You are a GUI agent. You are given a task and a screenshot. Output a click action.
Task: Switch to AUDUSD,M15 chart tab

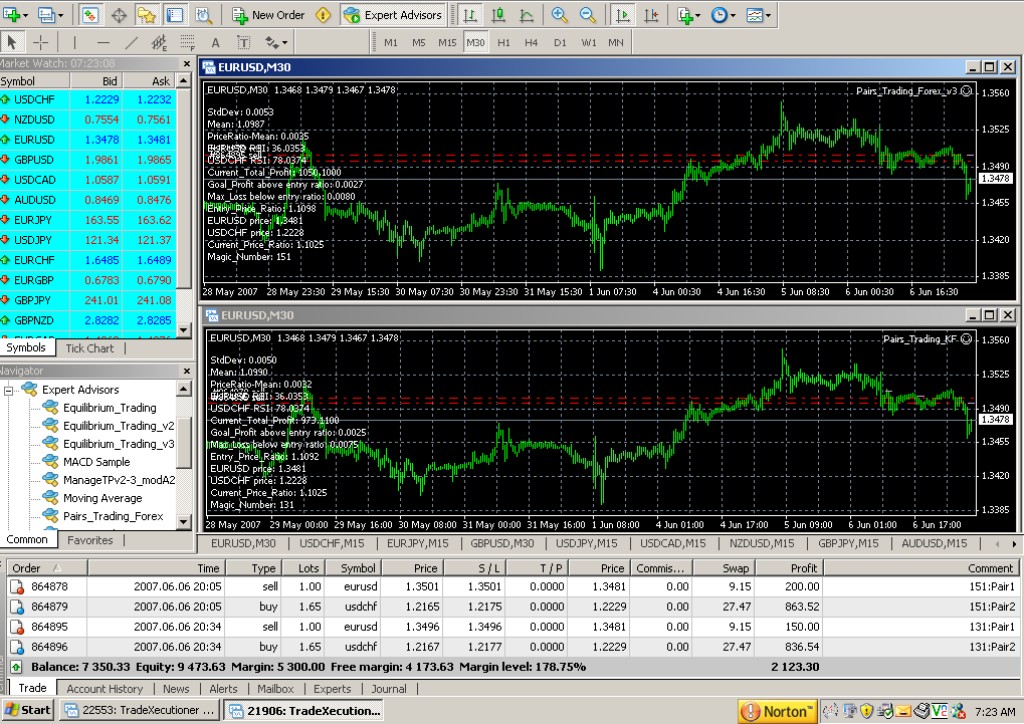934,543
